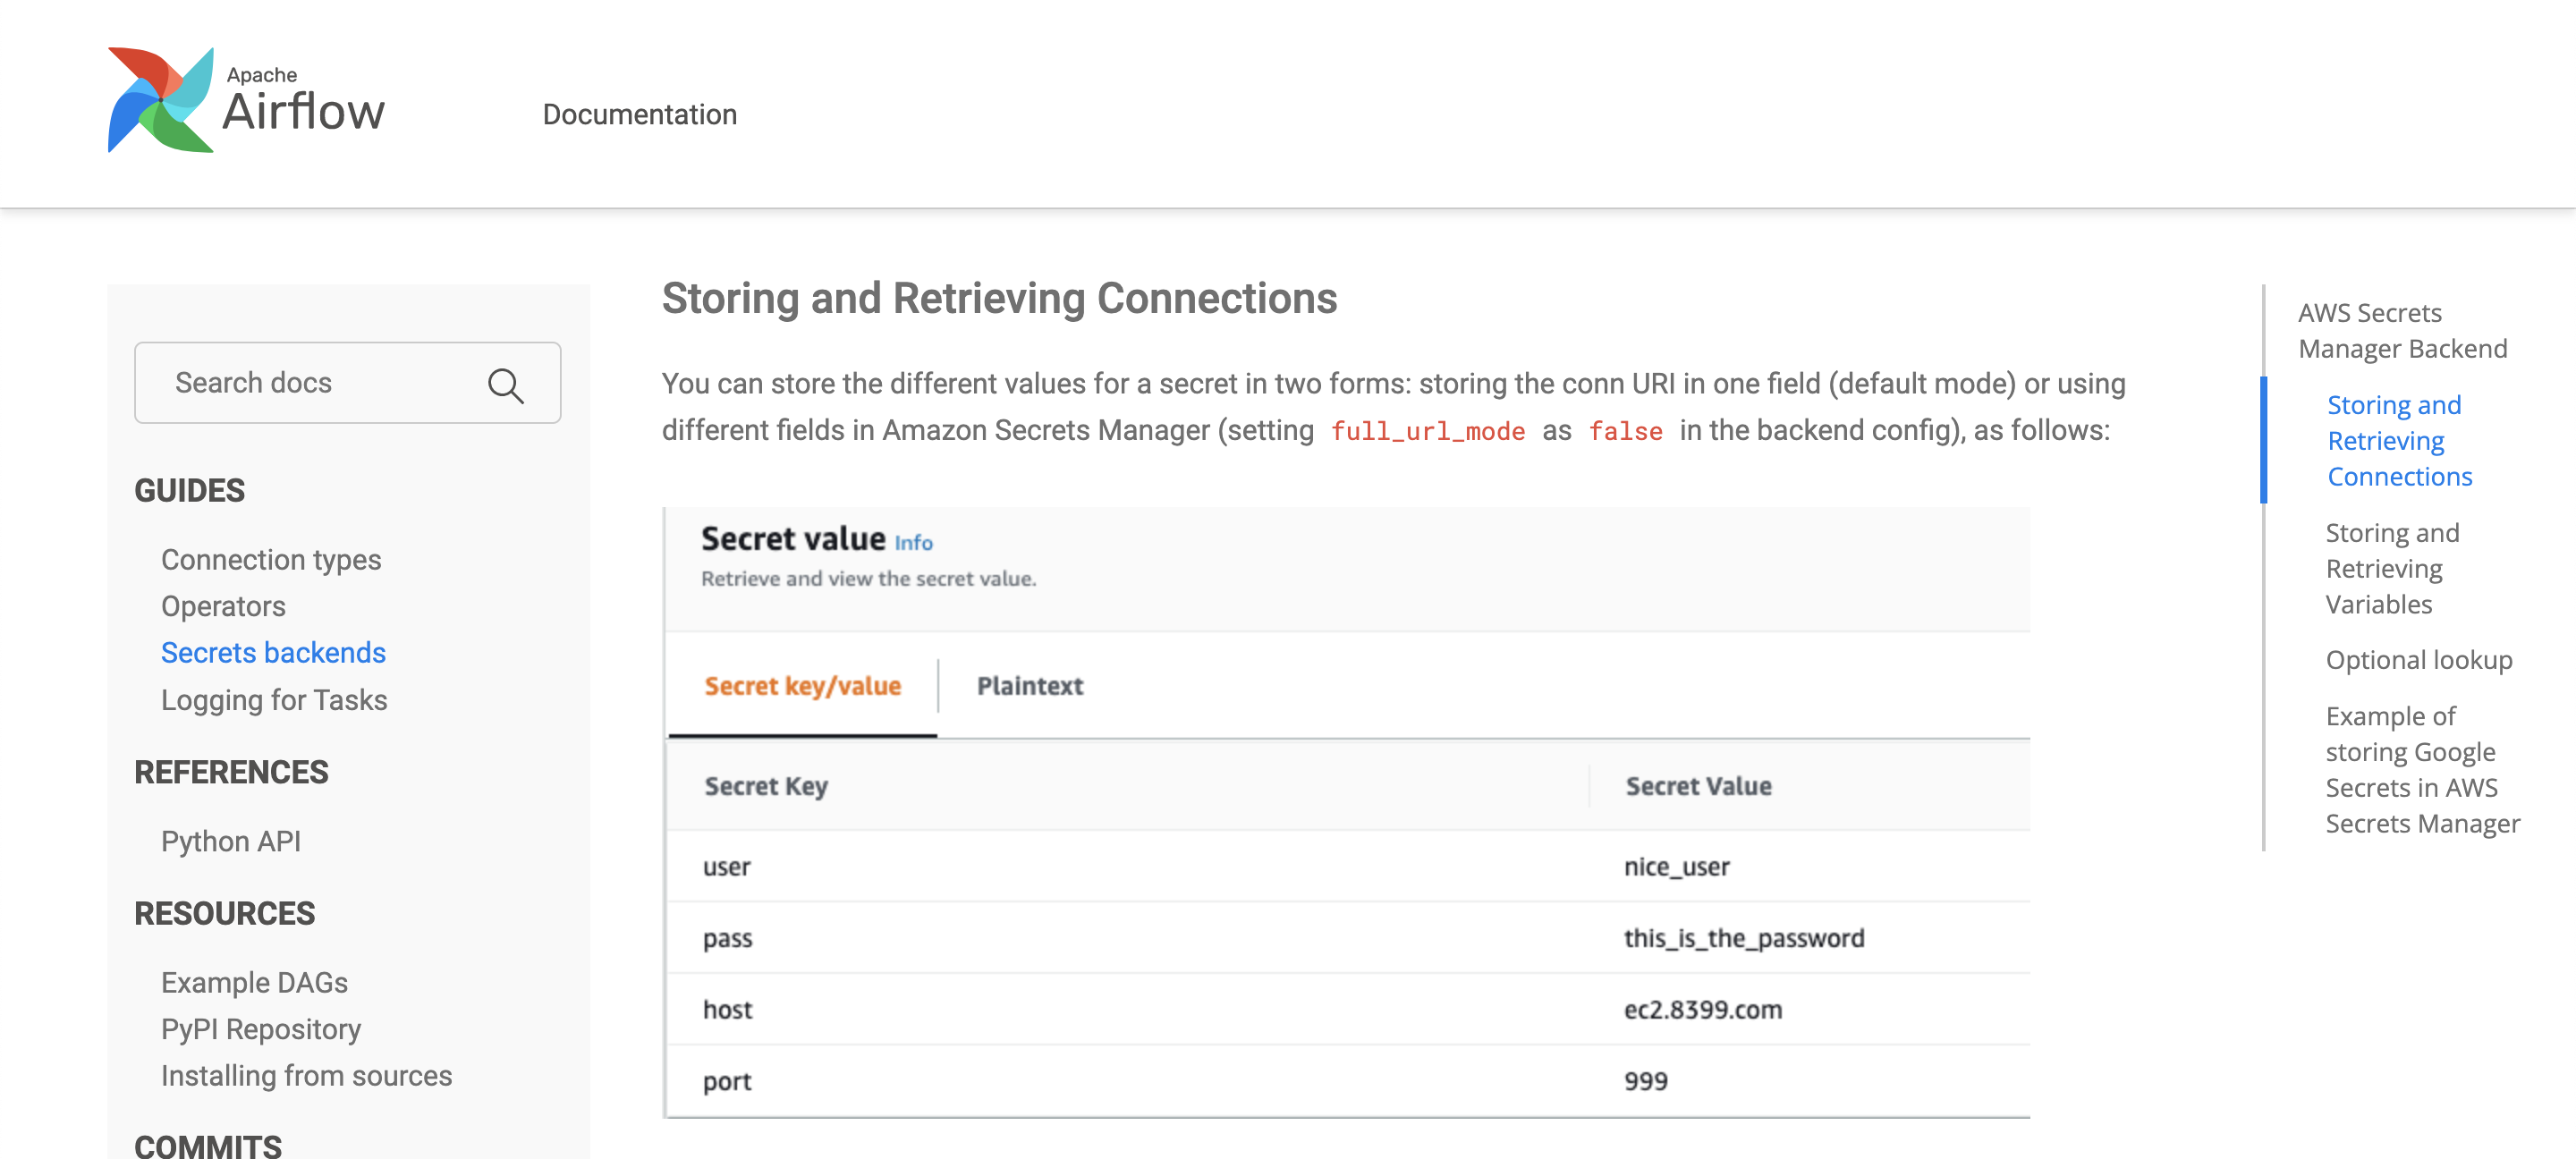Jump to Storing and Retrieving Variables section
2576x1159 pixels.
(x=2391, y=568)
